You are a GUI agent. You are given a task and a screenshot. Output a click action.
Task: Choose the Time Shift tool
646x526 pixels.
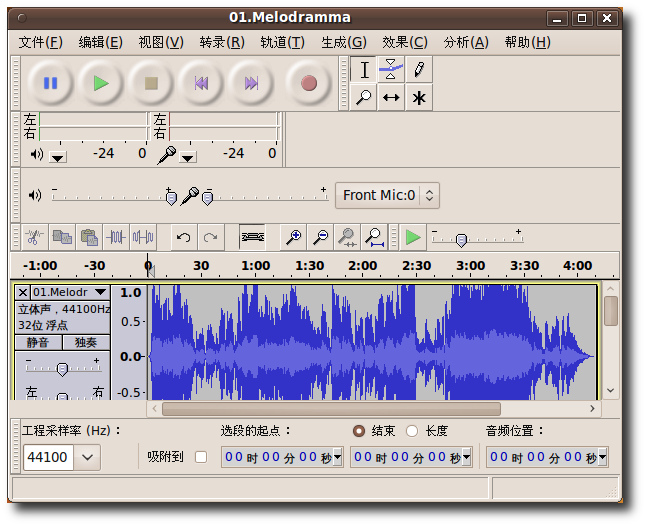click(x=392, y=97)
